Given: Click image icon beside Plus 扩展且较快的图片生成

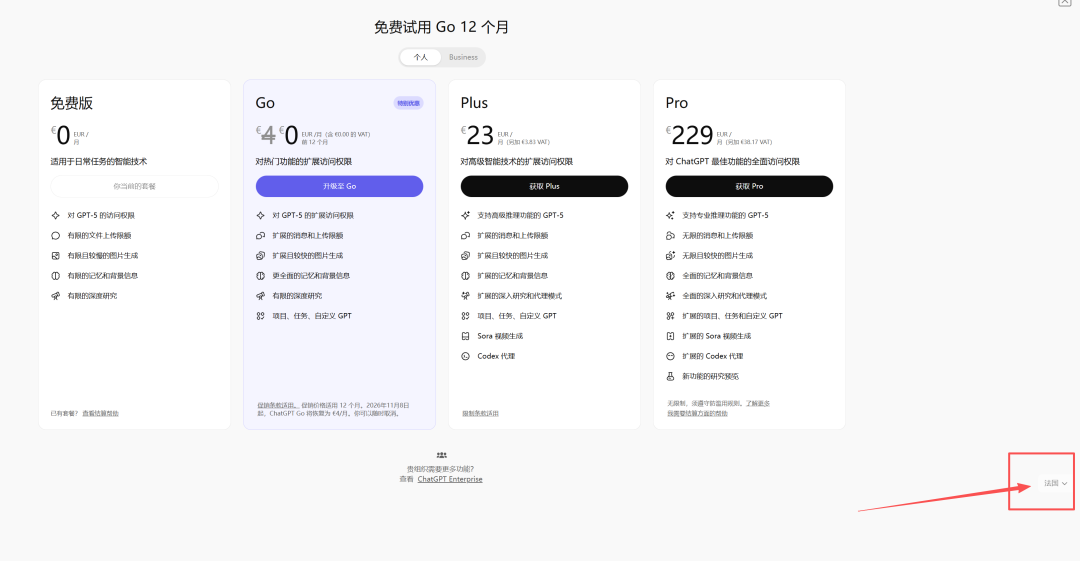Looking at the screenshot, I should click(466, 256).
